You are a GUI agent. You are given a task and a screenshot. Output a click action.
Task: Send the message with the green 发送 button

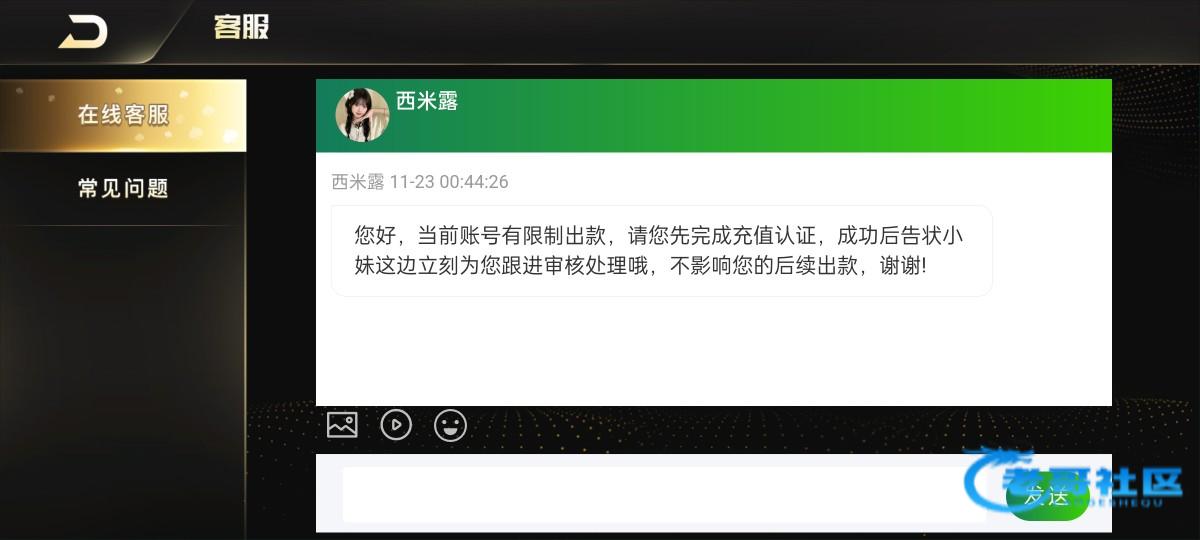click(1047, 495)
